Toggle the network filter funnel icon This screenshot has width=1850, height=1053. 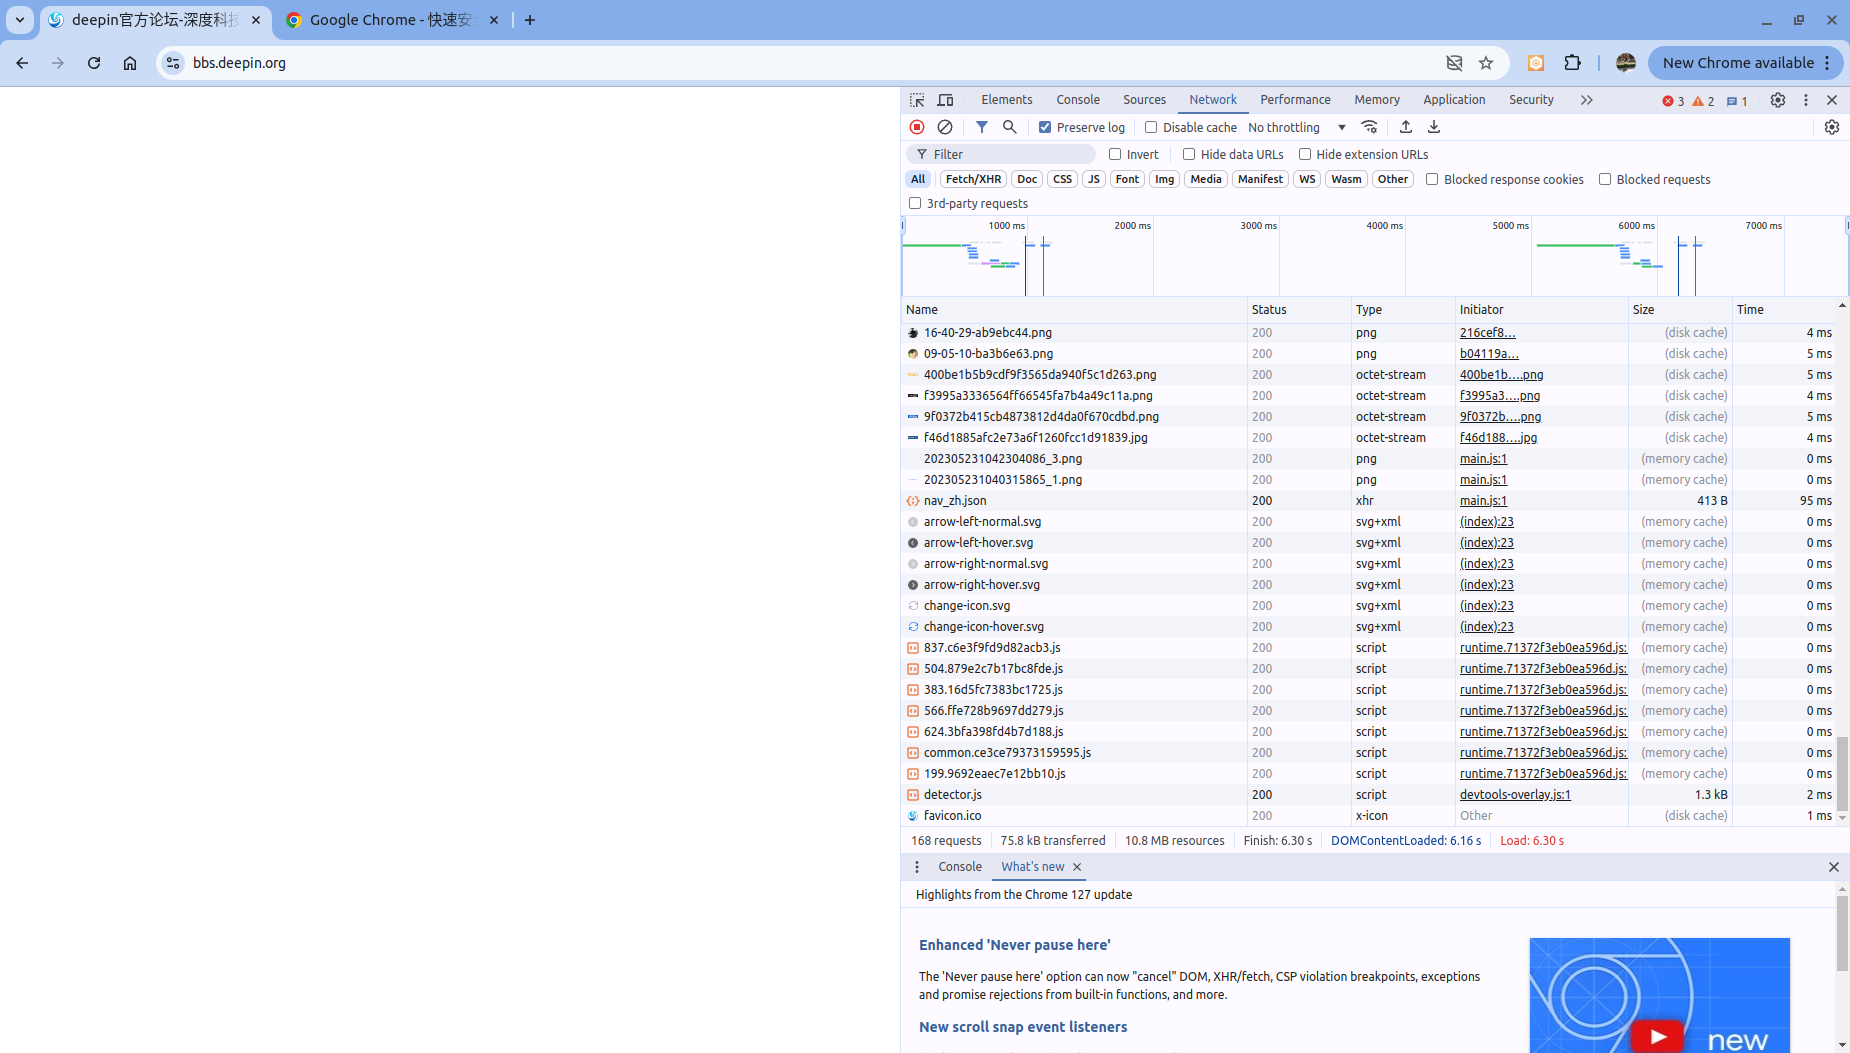982,127
